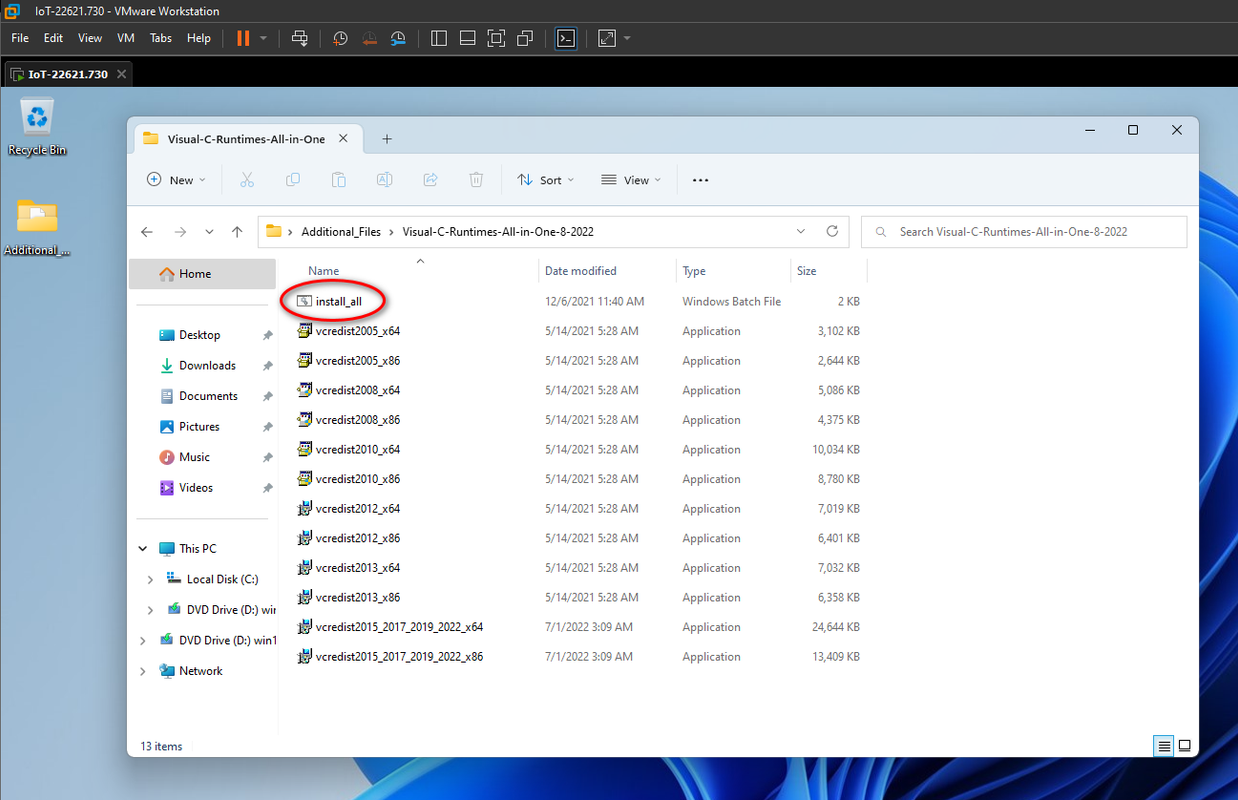The width and height of the screenshot is (1238, 800).
Task: Open the See more three-dots menu
Action: pyautogui.click(x=700, y=180)
